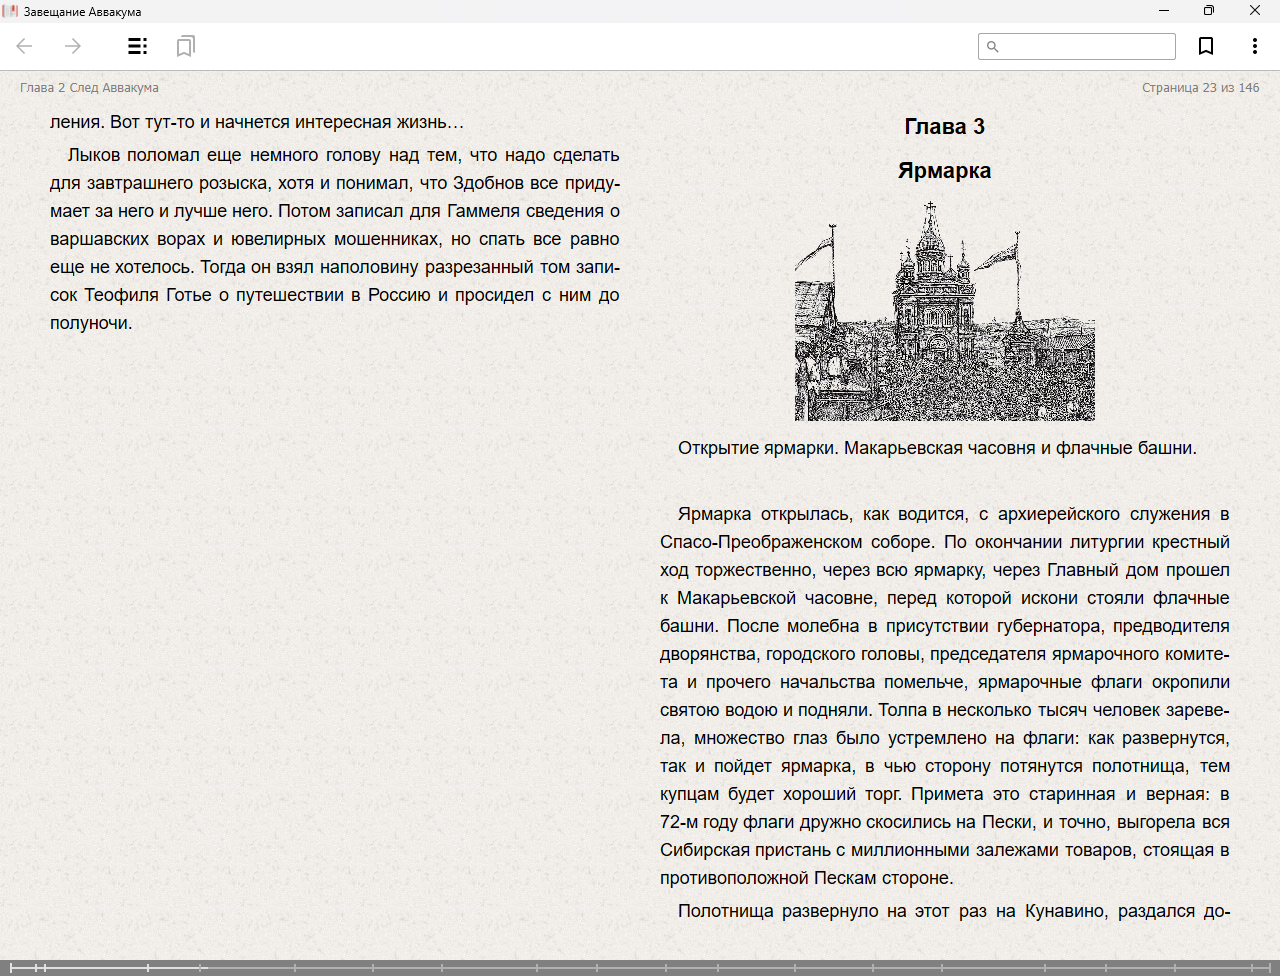
Task: Click 'Глава 2 След Аввакума' header label
Action: click(x=89, y=88)
